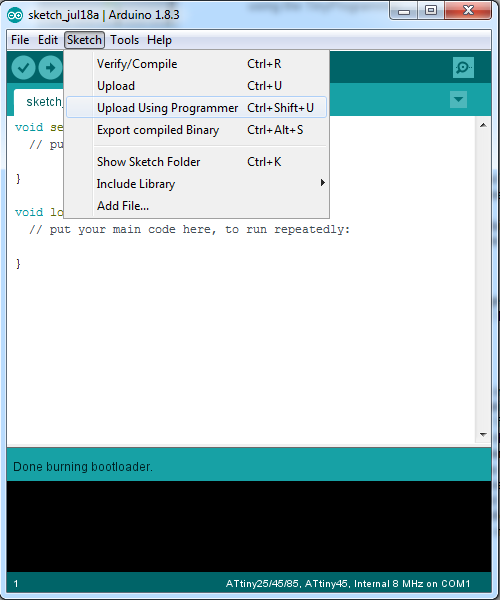Click the Arduino infinity logo in title bar
The height and width of the screenshot is (600, 500).
point(15,15)
